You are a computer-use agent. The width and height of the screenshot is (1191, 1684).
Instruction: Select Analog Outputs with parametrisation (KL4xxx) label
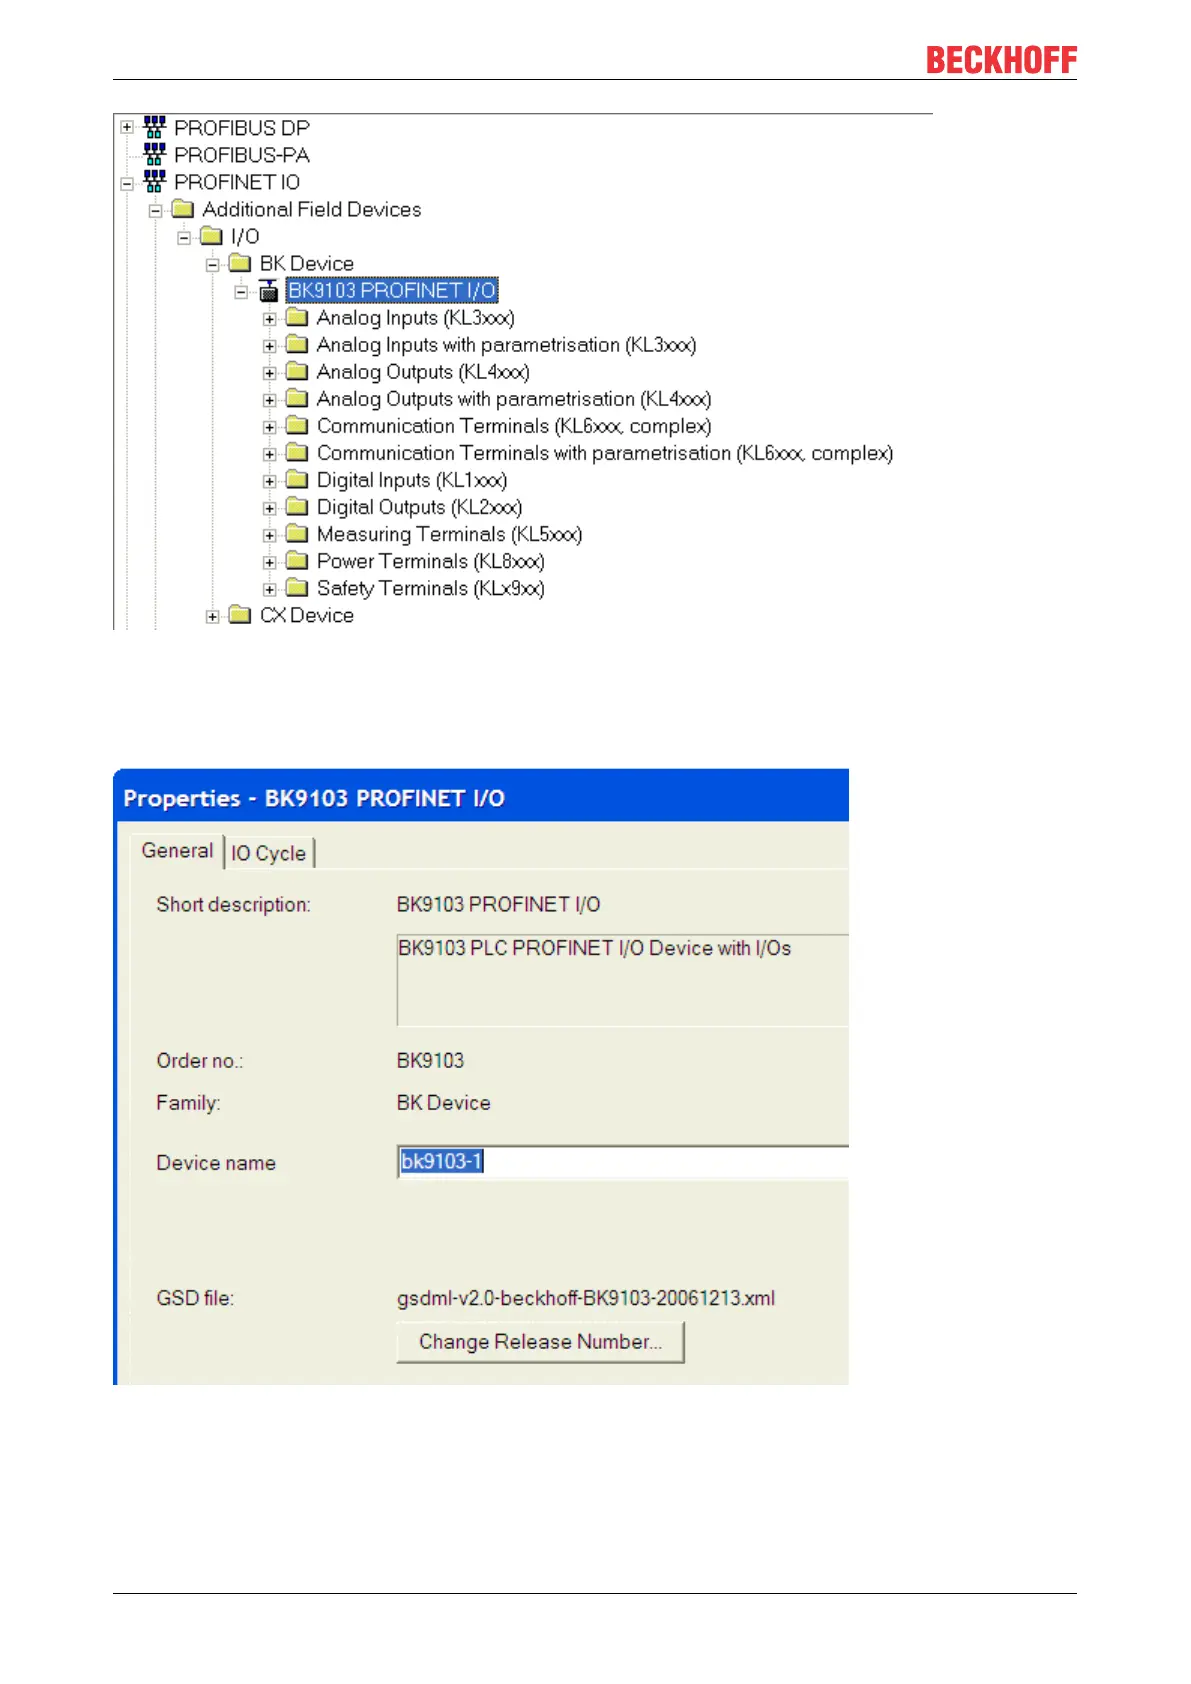(x=514, y=399)
